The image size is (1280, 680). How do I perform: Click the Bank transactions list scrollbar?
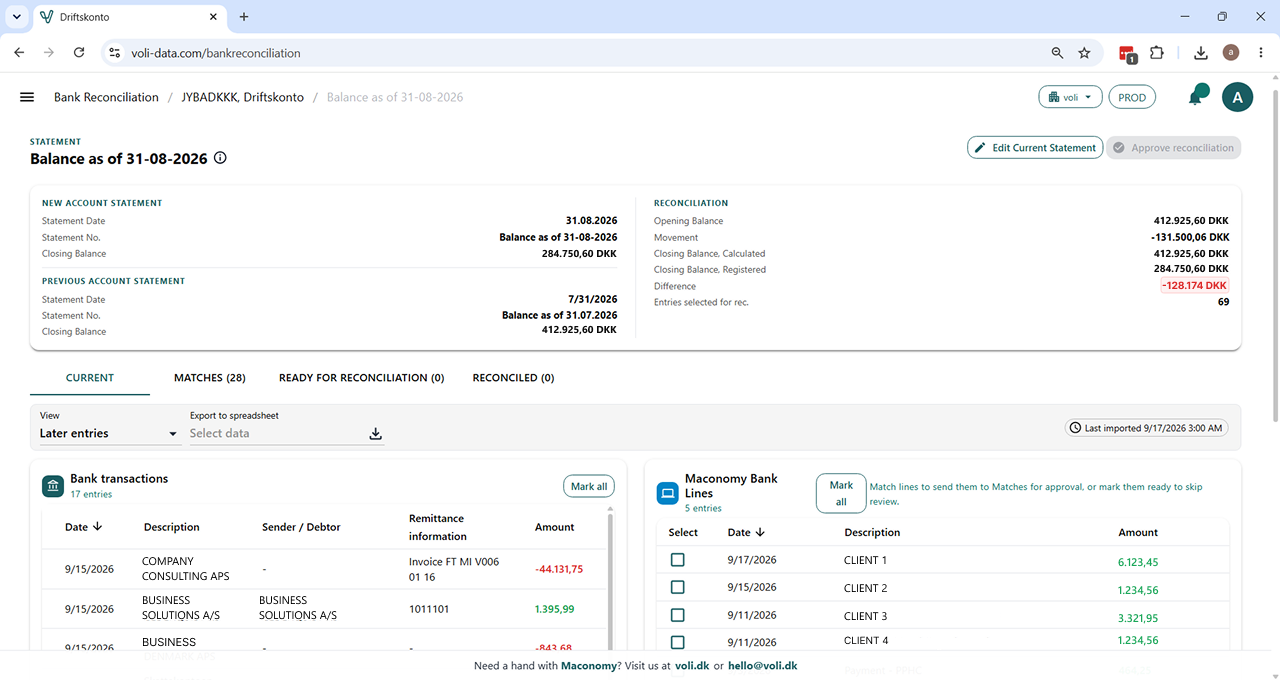click(x=610, y=580)
